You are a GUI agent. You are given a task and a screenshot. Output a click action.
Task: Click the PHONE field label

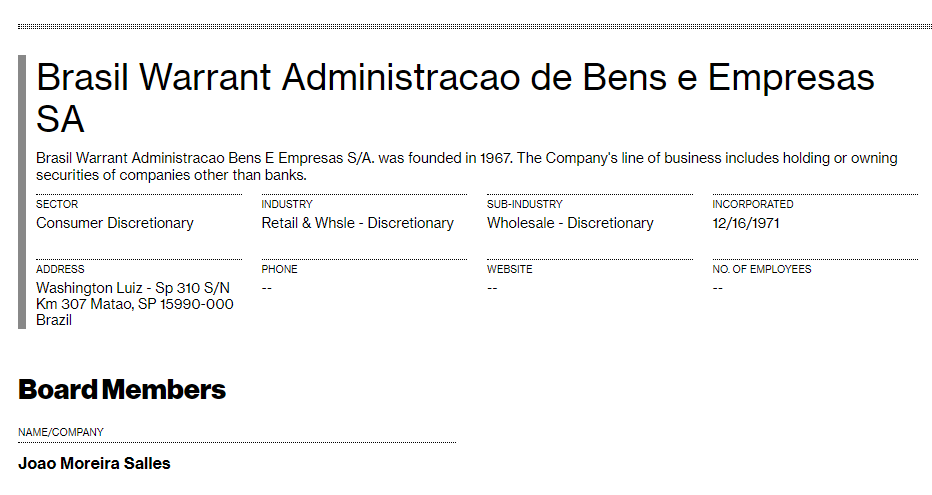[280, 269]
